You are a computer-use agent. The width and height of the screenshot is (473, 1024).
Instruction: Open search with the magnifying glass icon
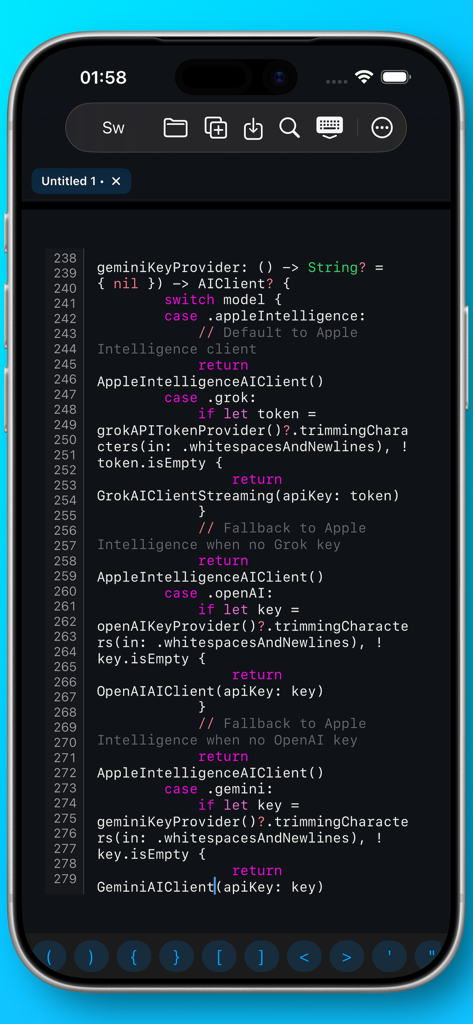(289, 128)
